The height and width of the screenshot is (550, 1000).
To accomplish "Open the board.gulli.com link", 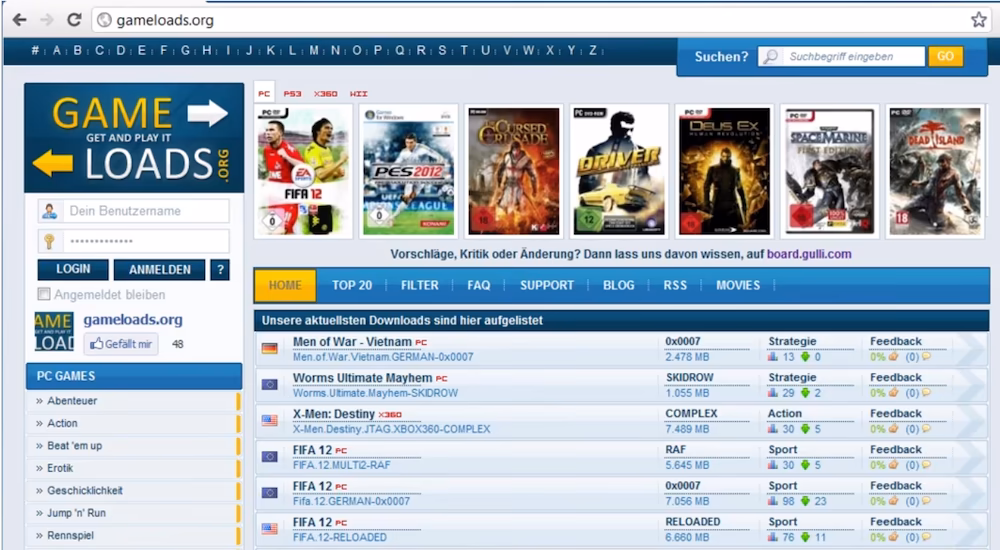I will [x=809, y=254].
